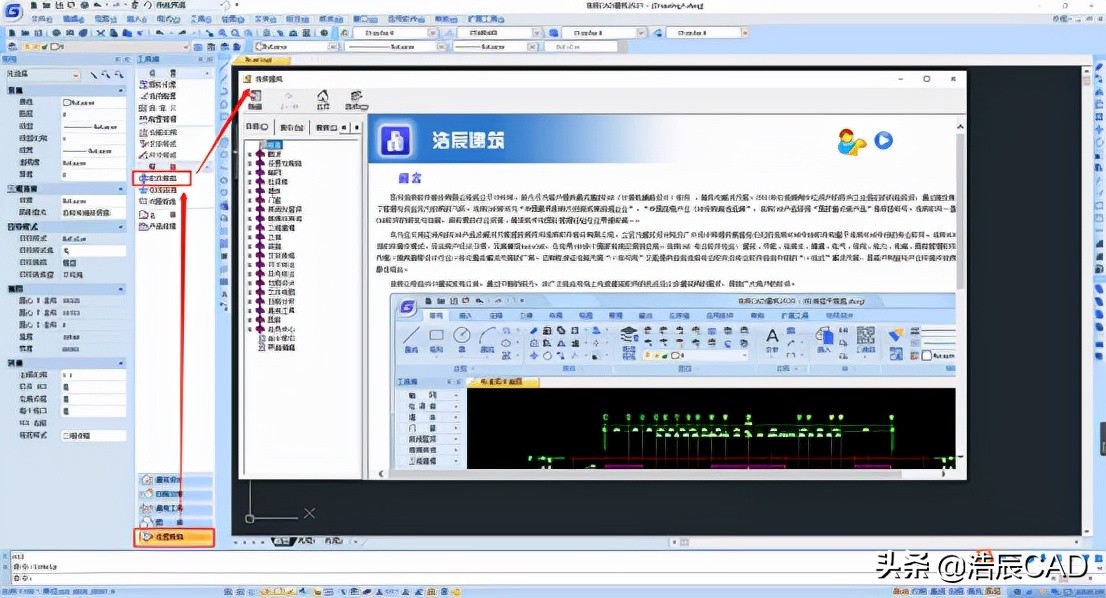Click the blue play video icon in help header

882,141
